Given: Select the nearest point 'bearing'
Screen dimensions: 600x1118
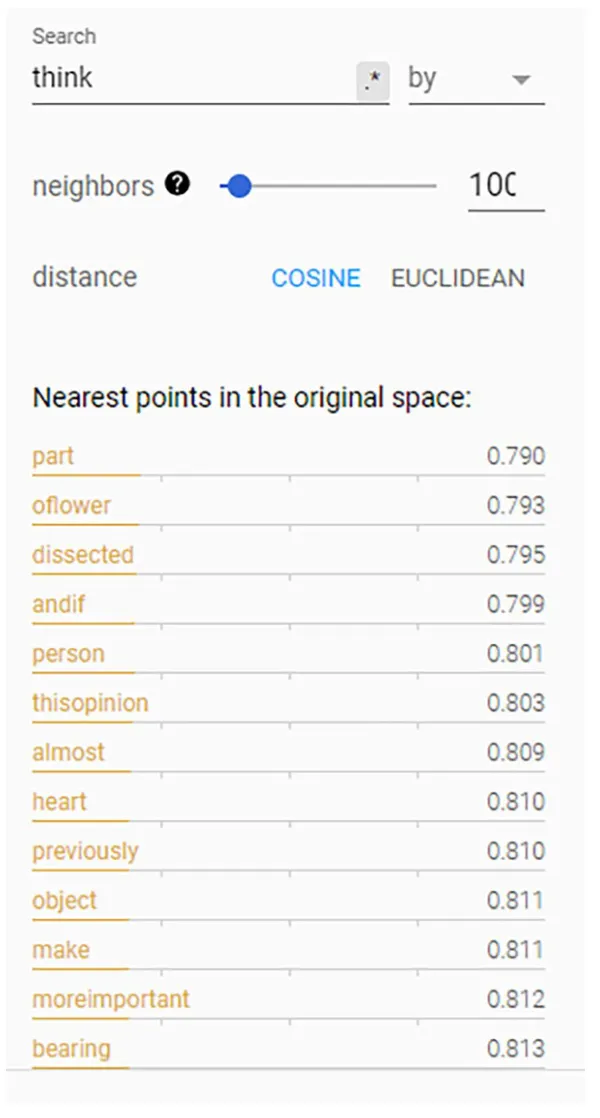Looking at the screenshot, I should tap(71, 1048).
